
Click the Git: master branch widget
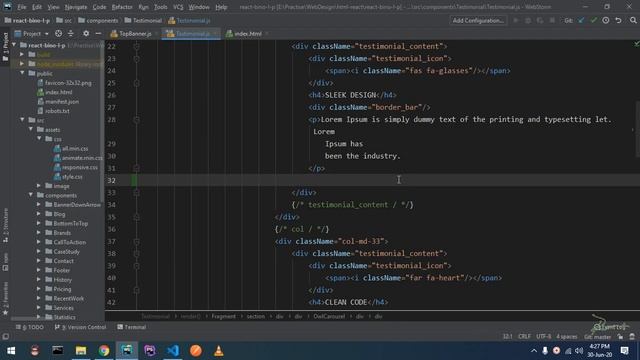[598, 337]
